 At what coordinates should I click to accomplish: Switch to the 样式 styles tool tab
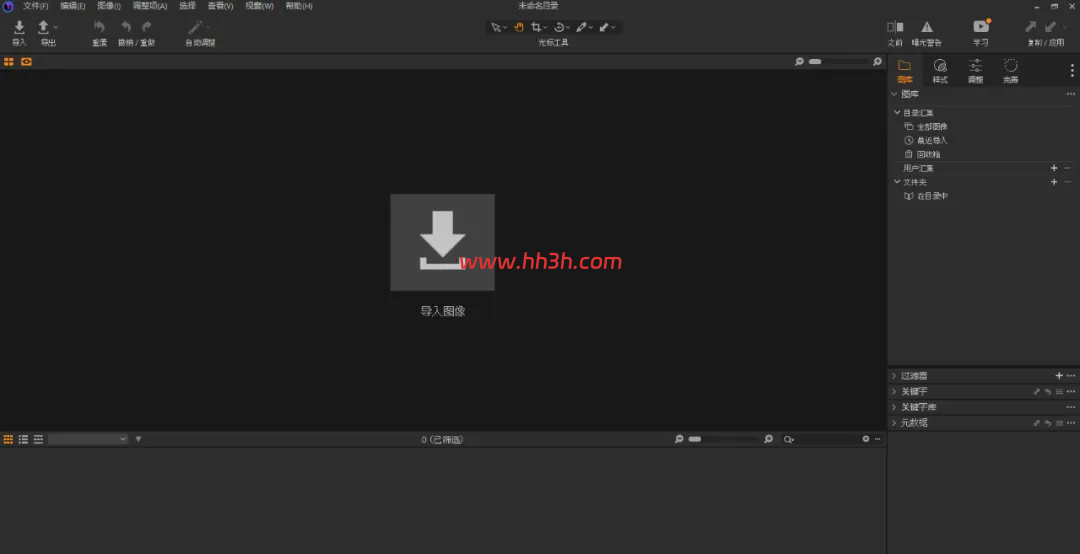point(939,71)
